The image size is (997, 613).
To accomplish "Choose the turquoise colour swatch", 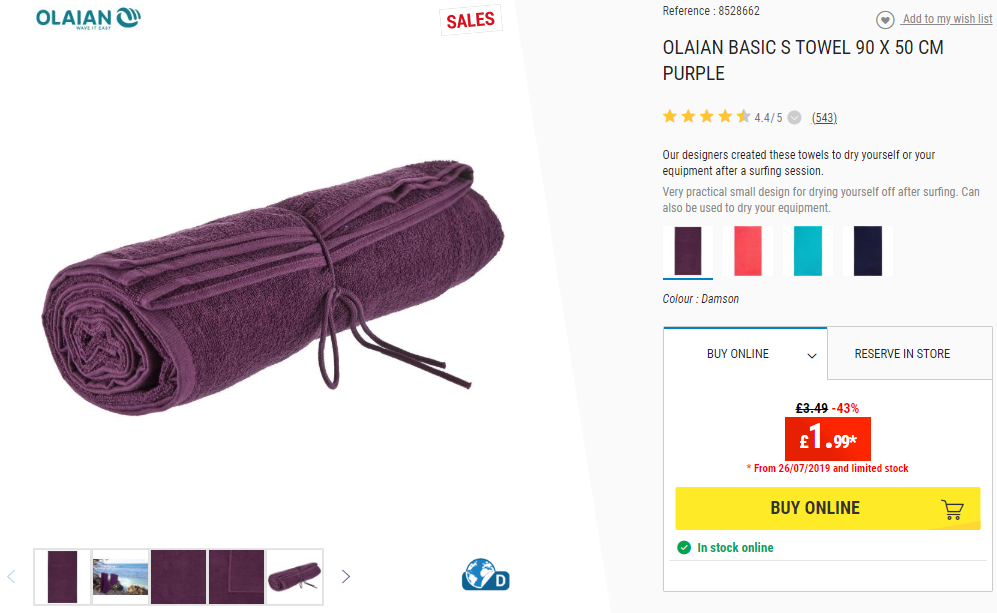I will pyautogui.click(x=808, y=251).
